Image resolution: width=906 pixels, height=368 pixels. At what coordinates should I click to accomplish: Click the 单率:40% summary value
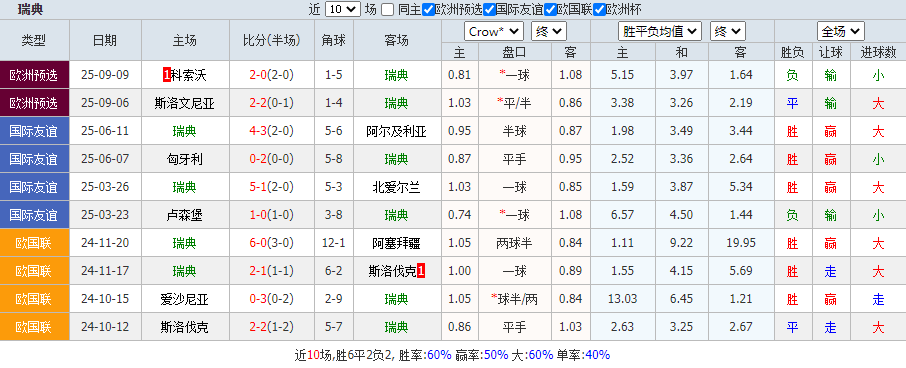[584, 355]
